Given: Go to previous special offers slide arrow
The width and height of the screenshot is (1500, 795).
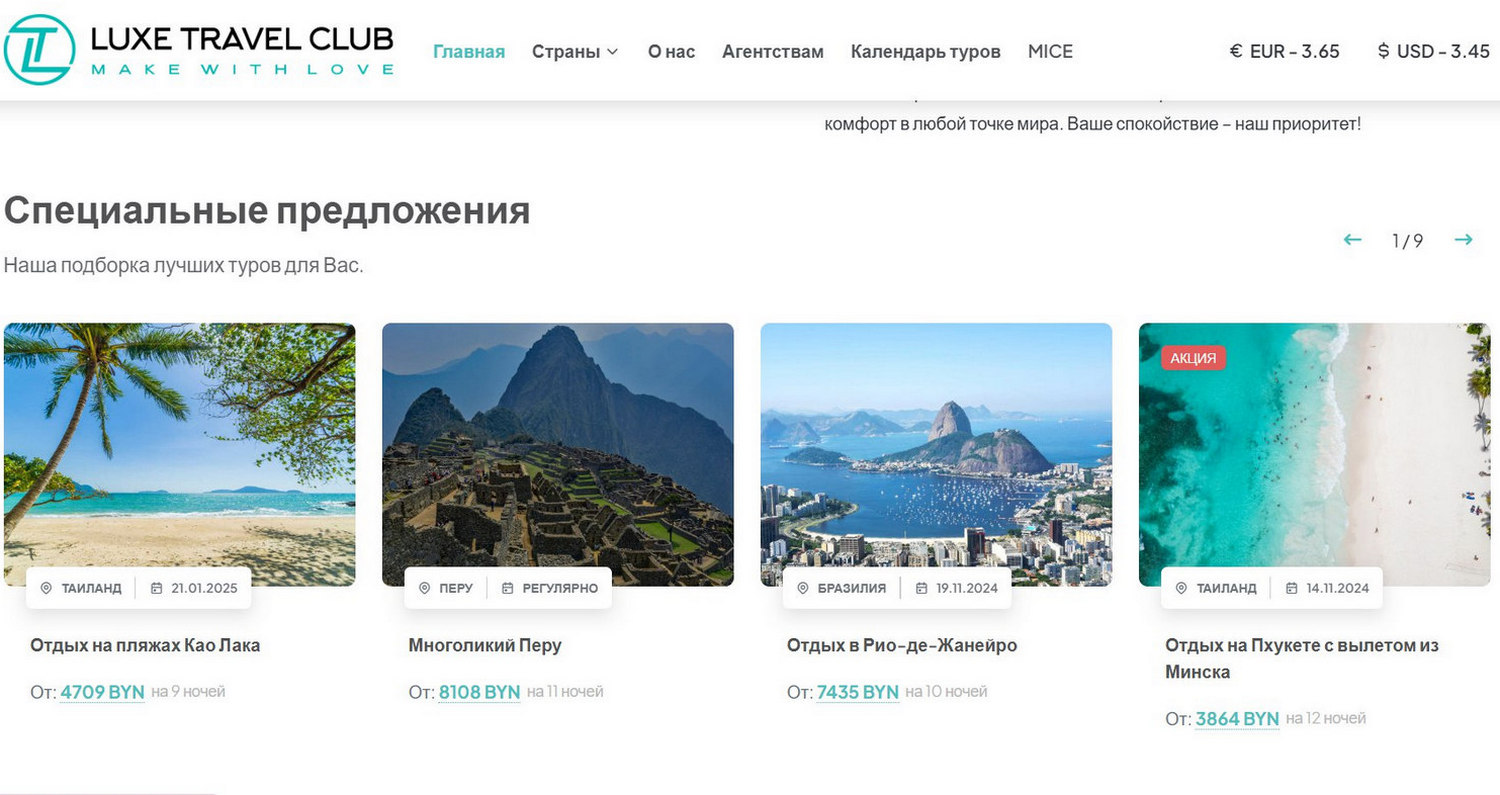Looking at the screenshot, I should pyautogui.click(x=1352, y=240).
